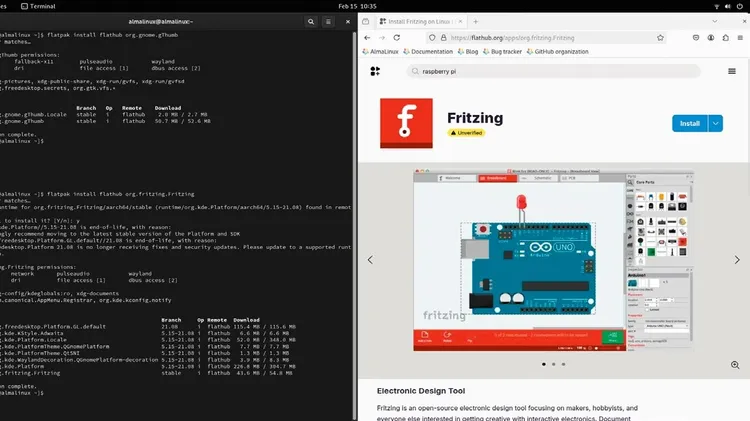Image resolution: width=750 pixels, height=421 pixels.
Task: Open the terminal hamburger menu
Action: pos(328,22)
